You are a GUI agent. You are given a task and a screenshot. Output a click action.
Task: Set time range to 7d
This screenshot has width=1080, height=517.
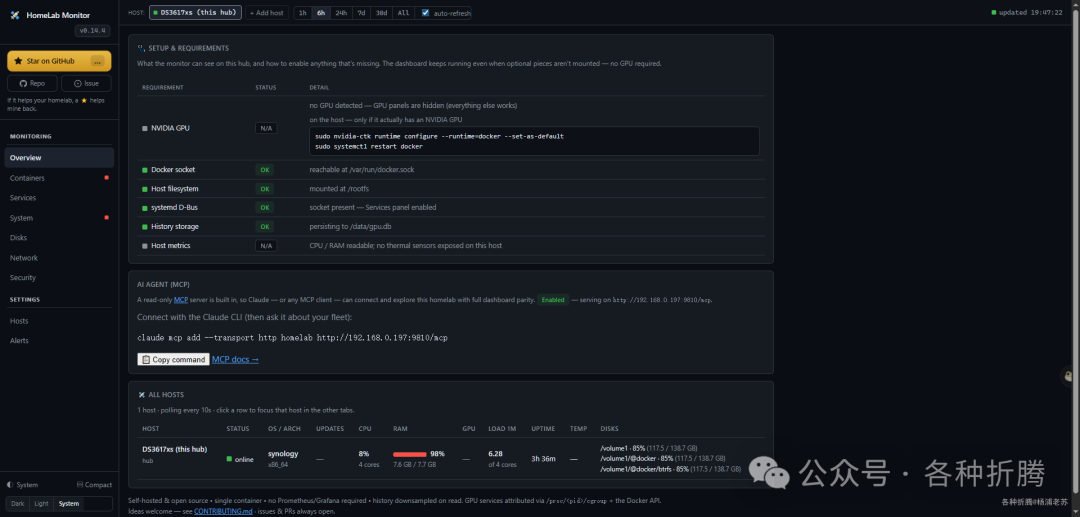[361, 12]
